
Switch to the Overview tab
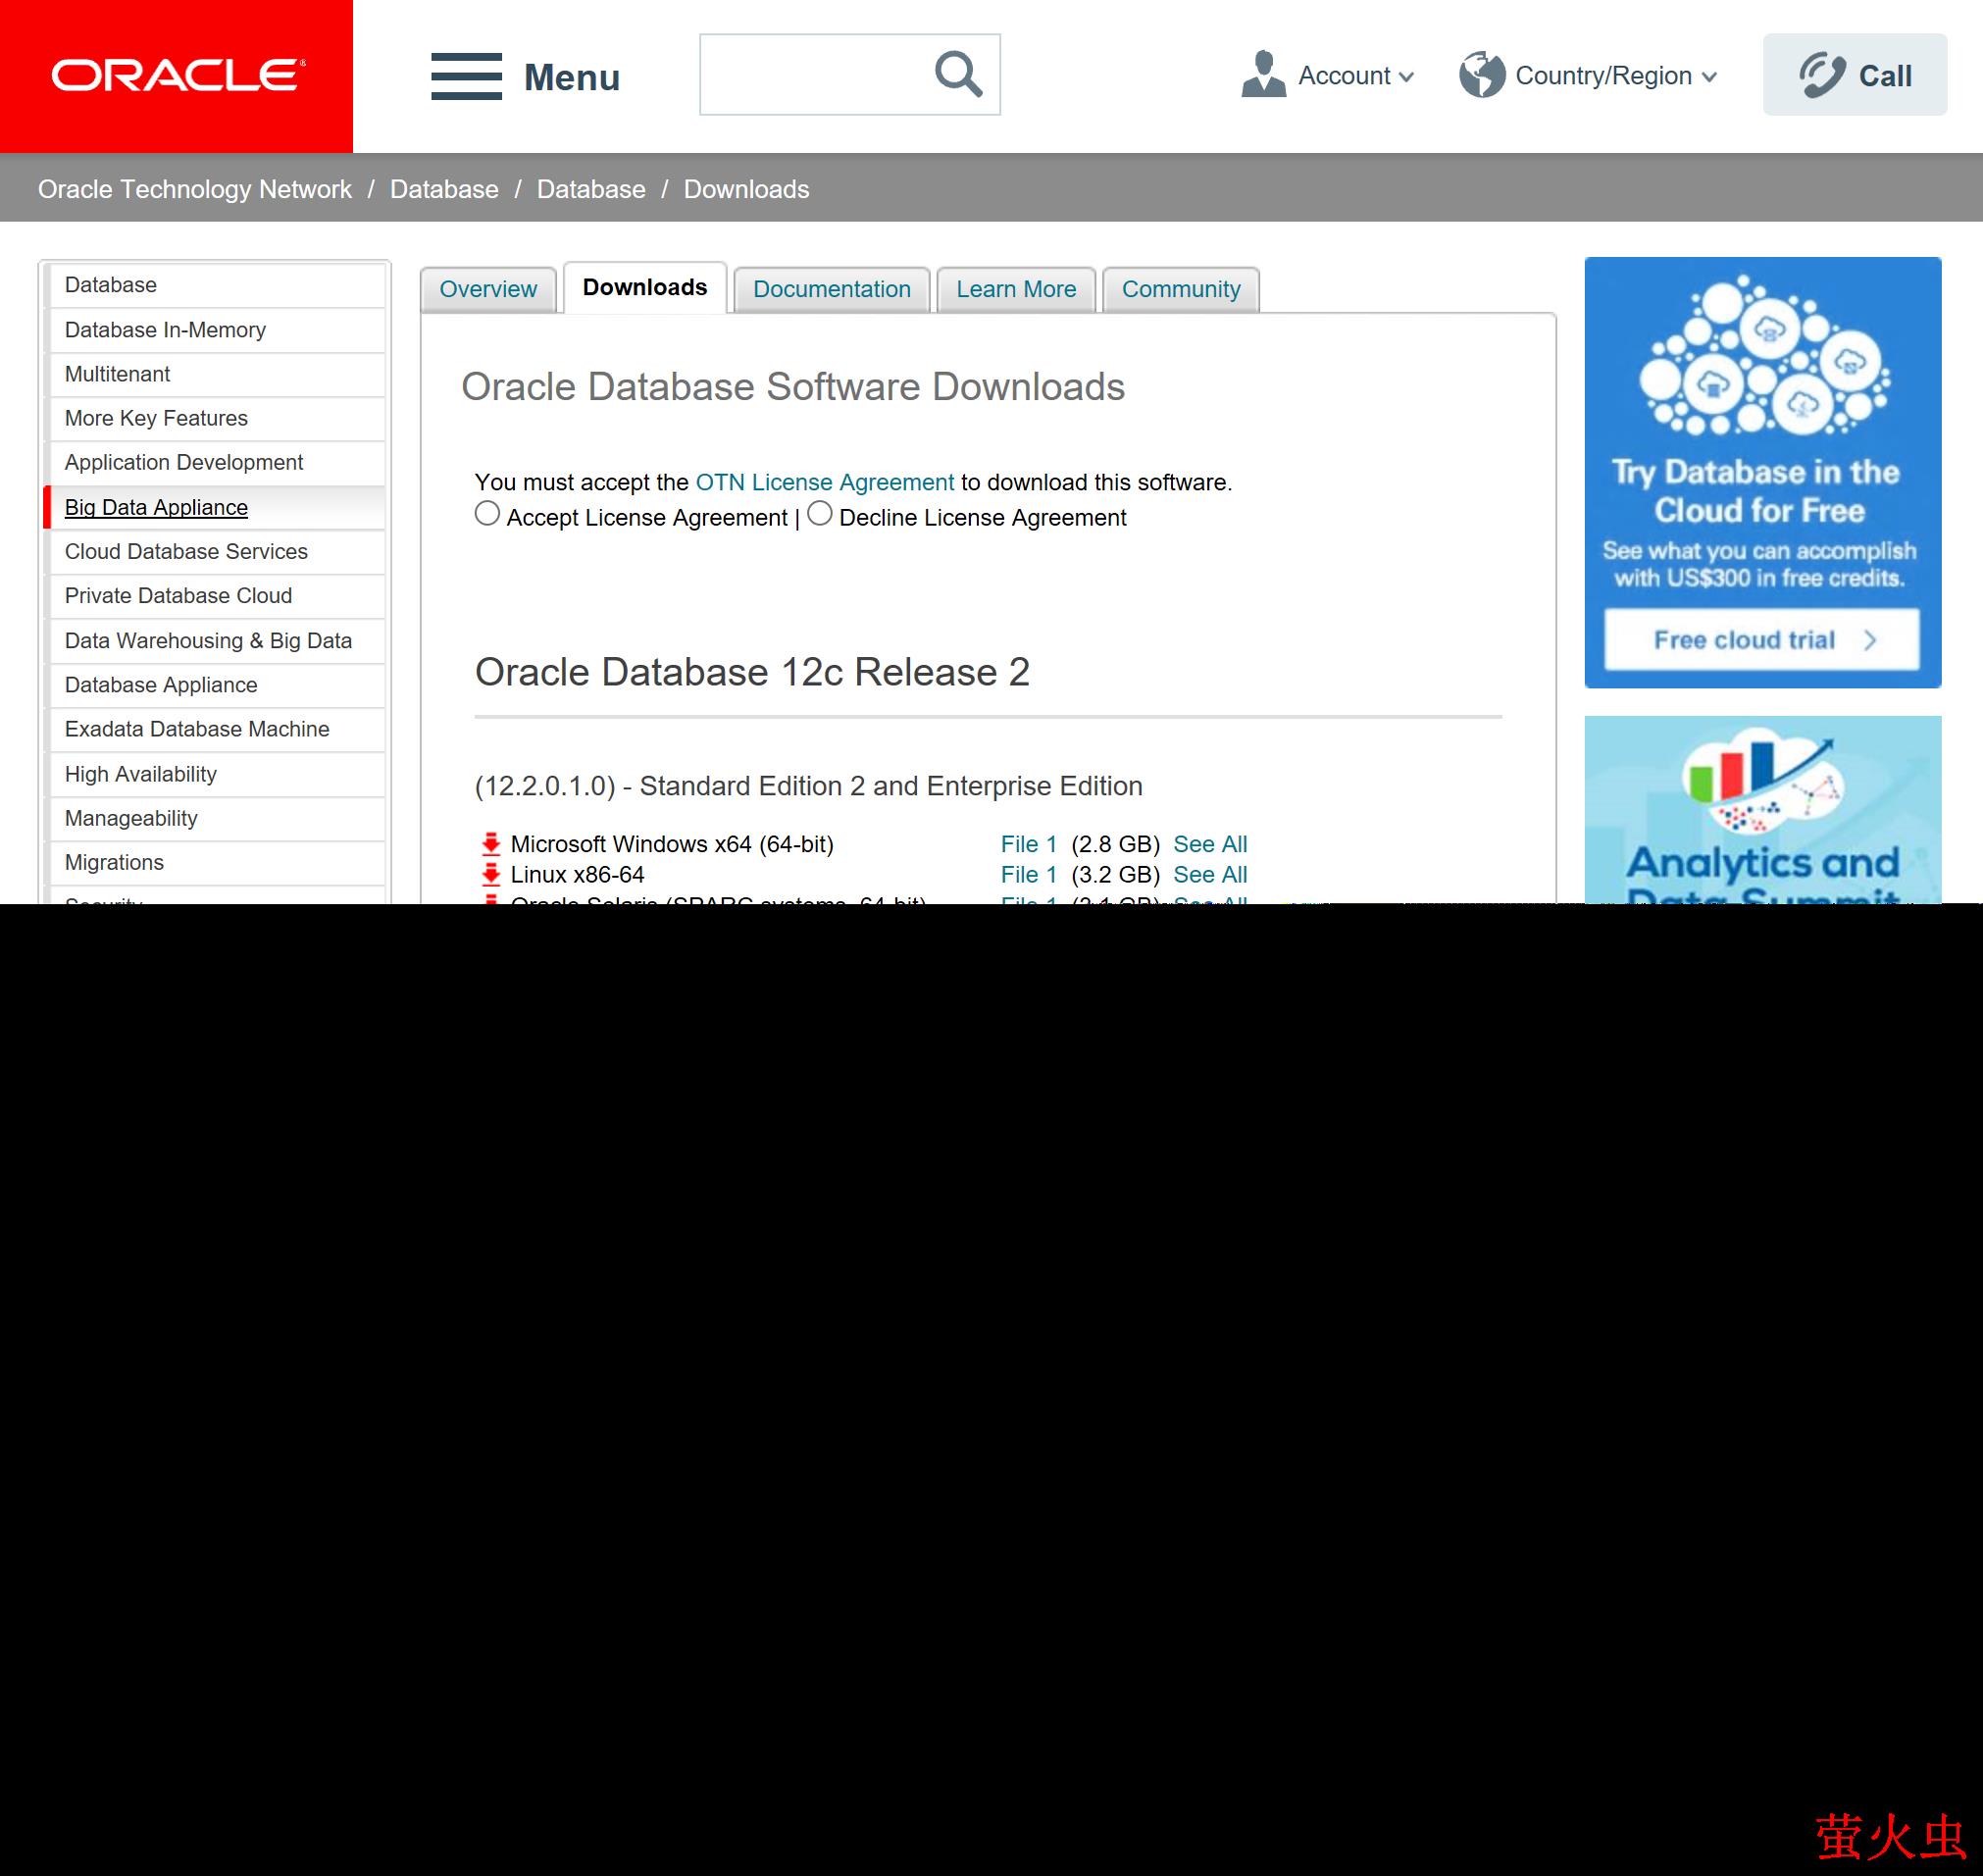[x=488, y=290]
